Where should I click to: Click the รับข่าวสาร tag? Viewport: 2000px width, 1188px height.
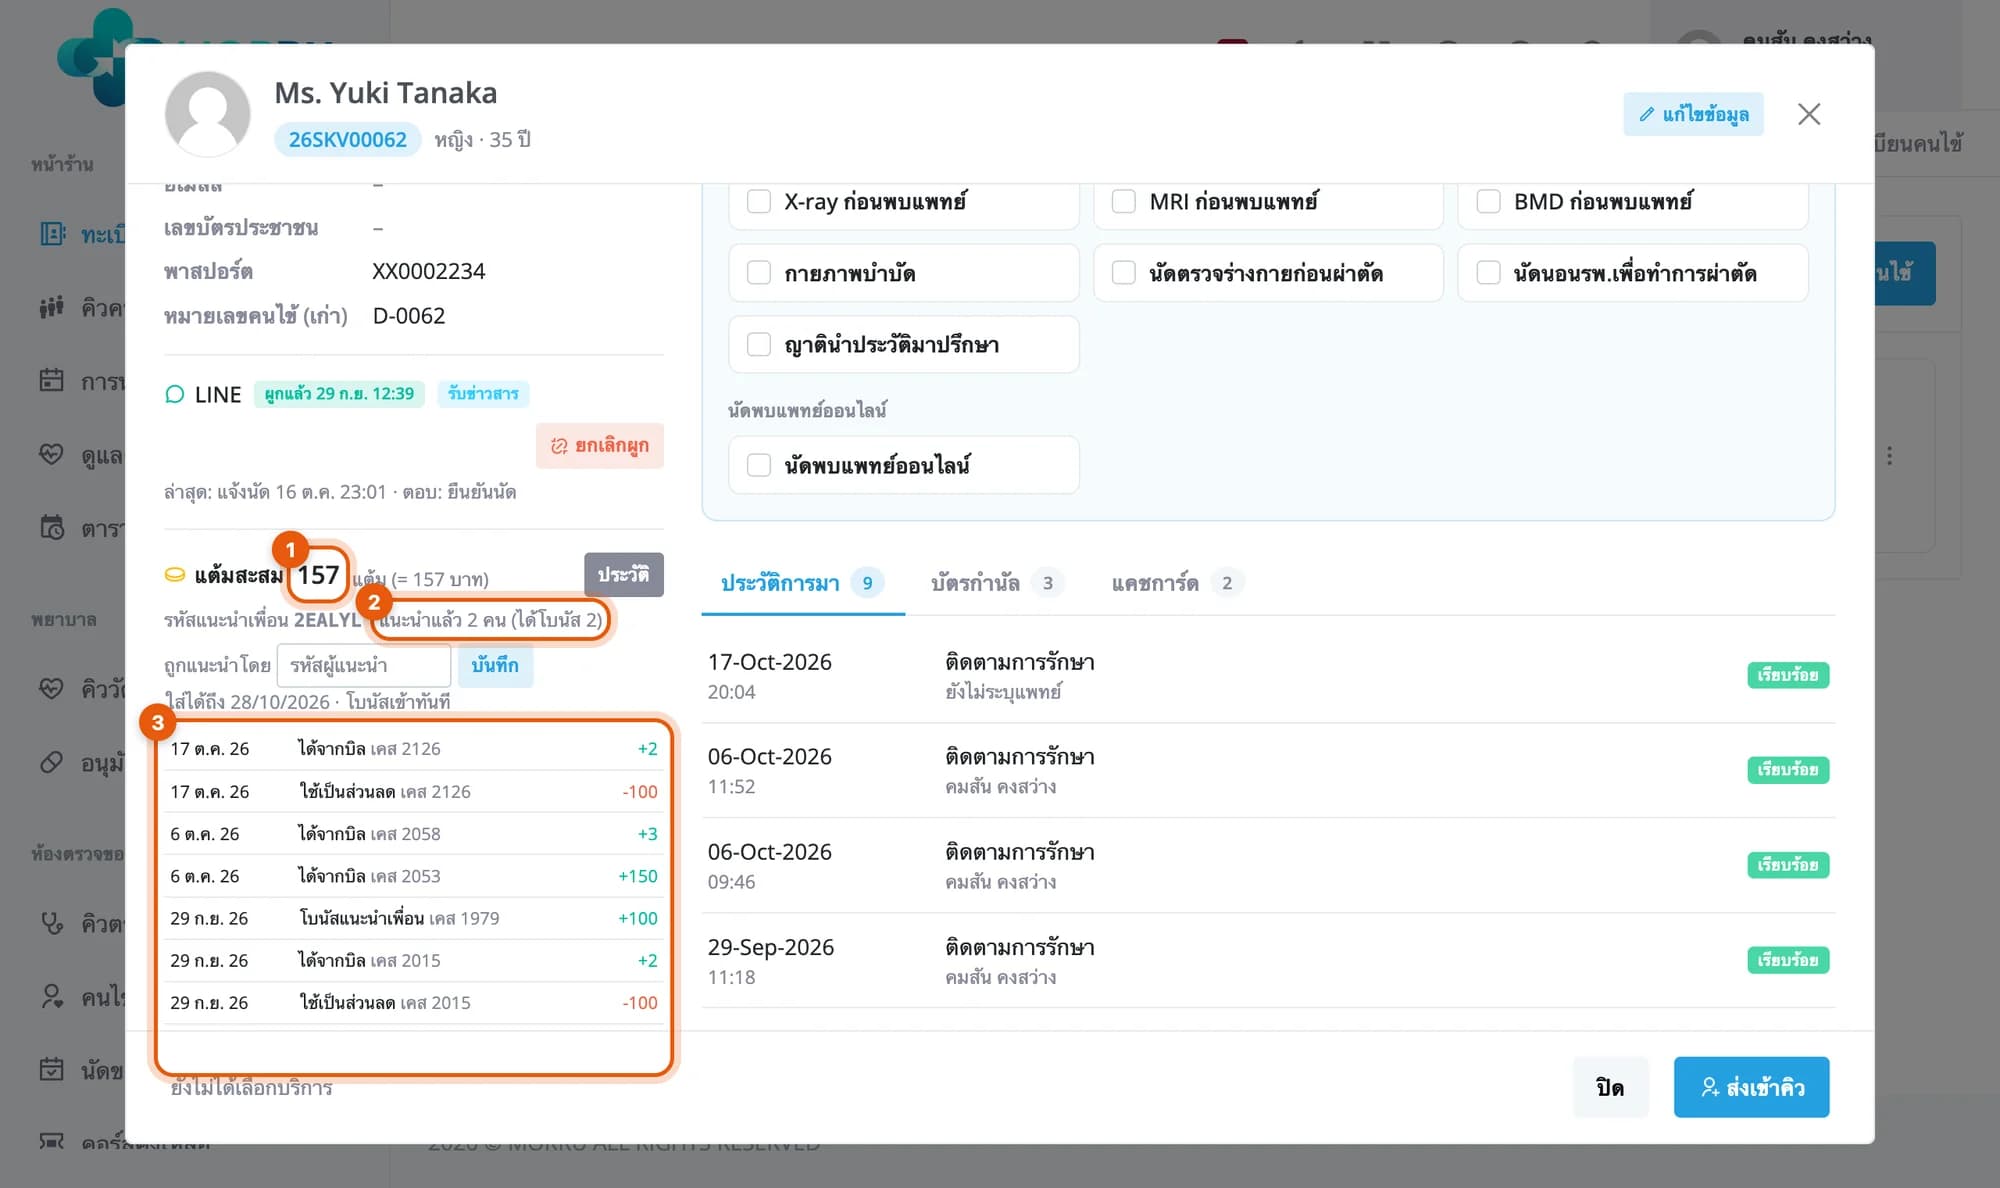click(483, 394)
